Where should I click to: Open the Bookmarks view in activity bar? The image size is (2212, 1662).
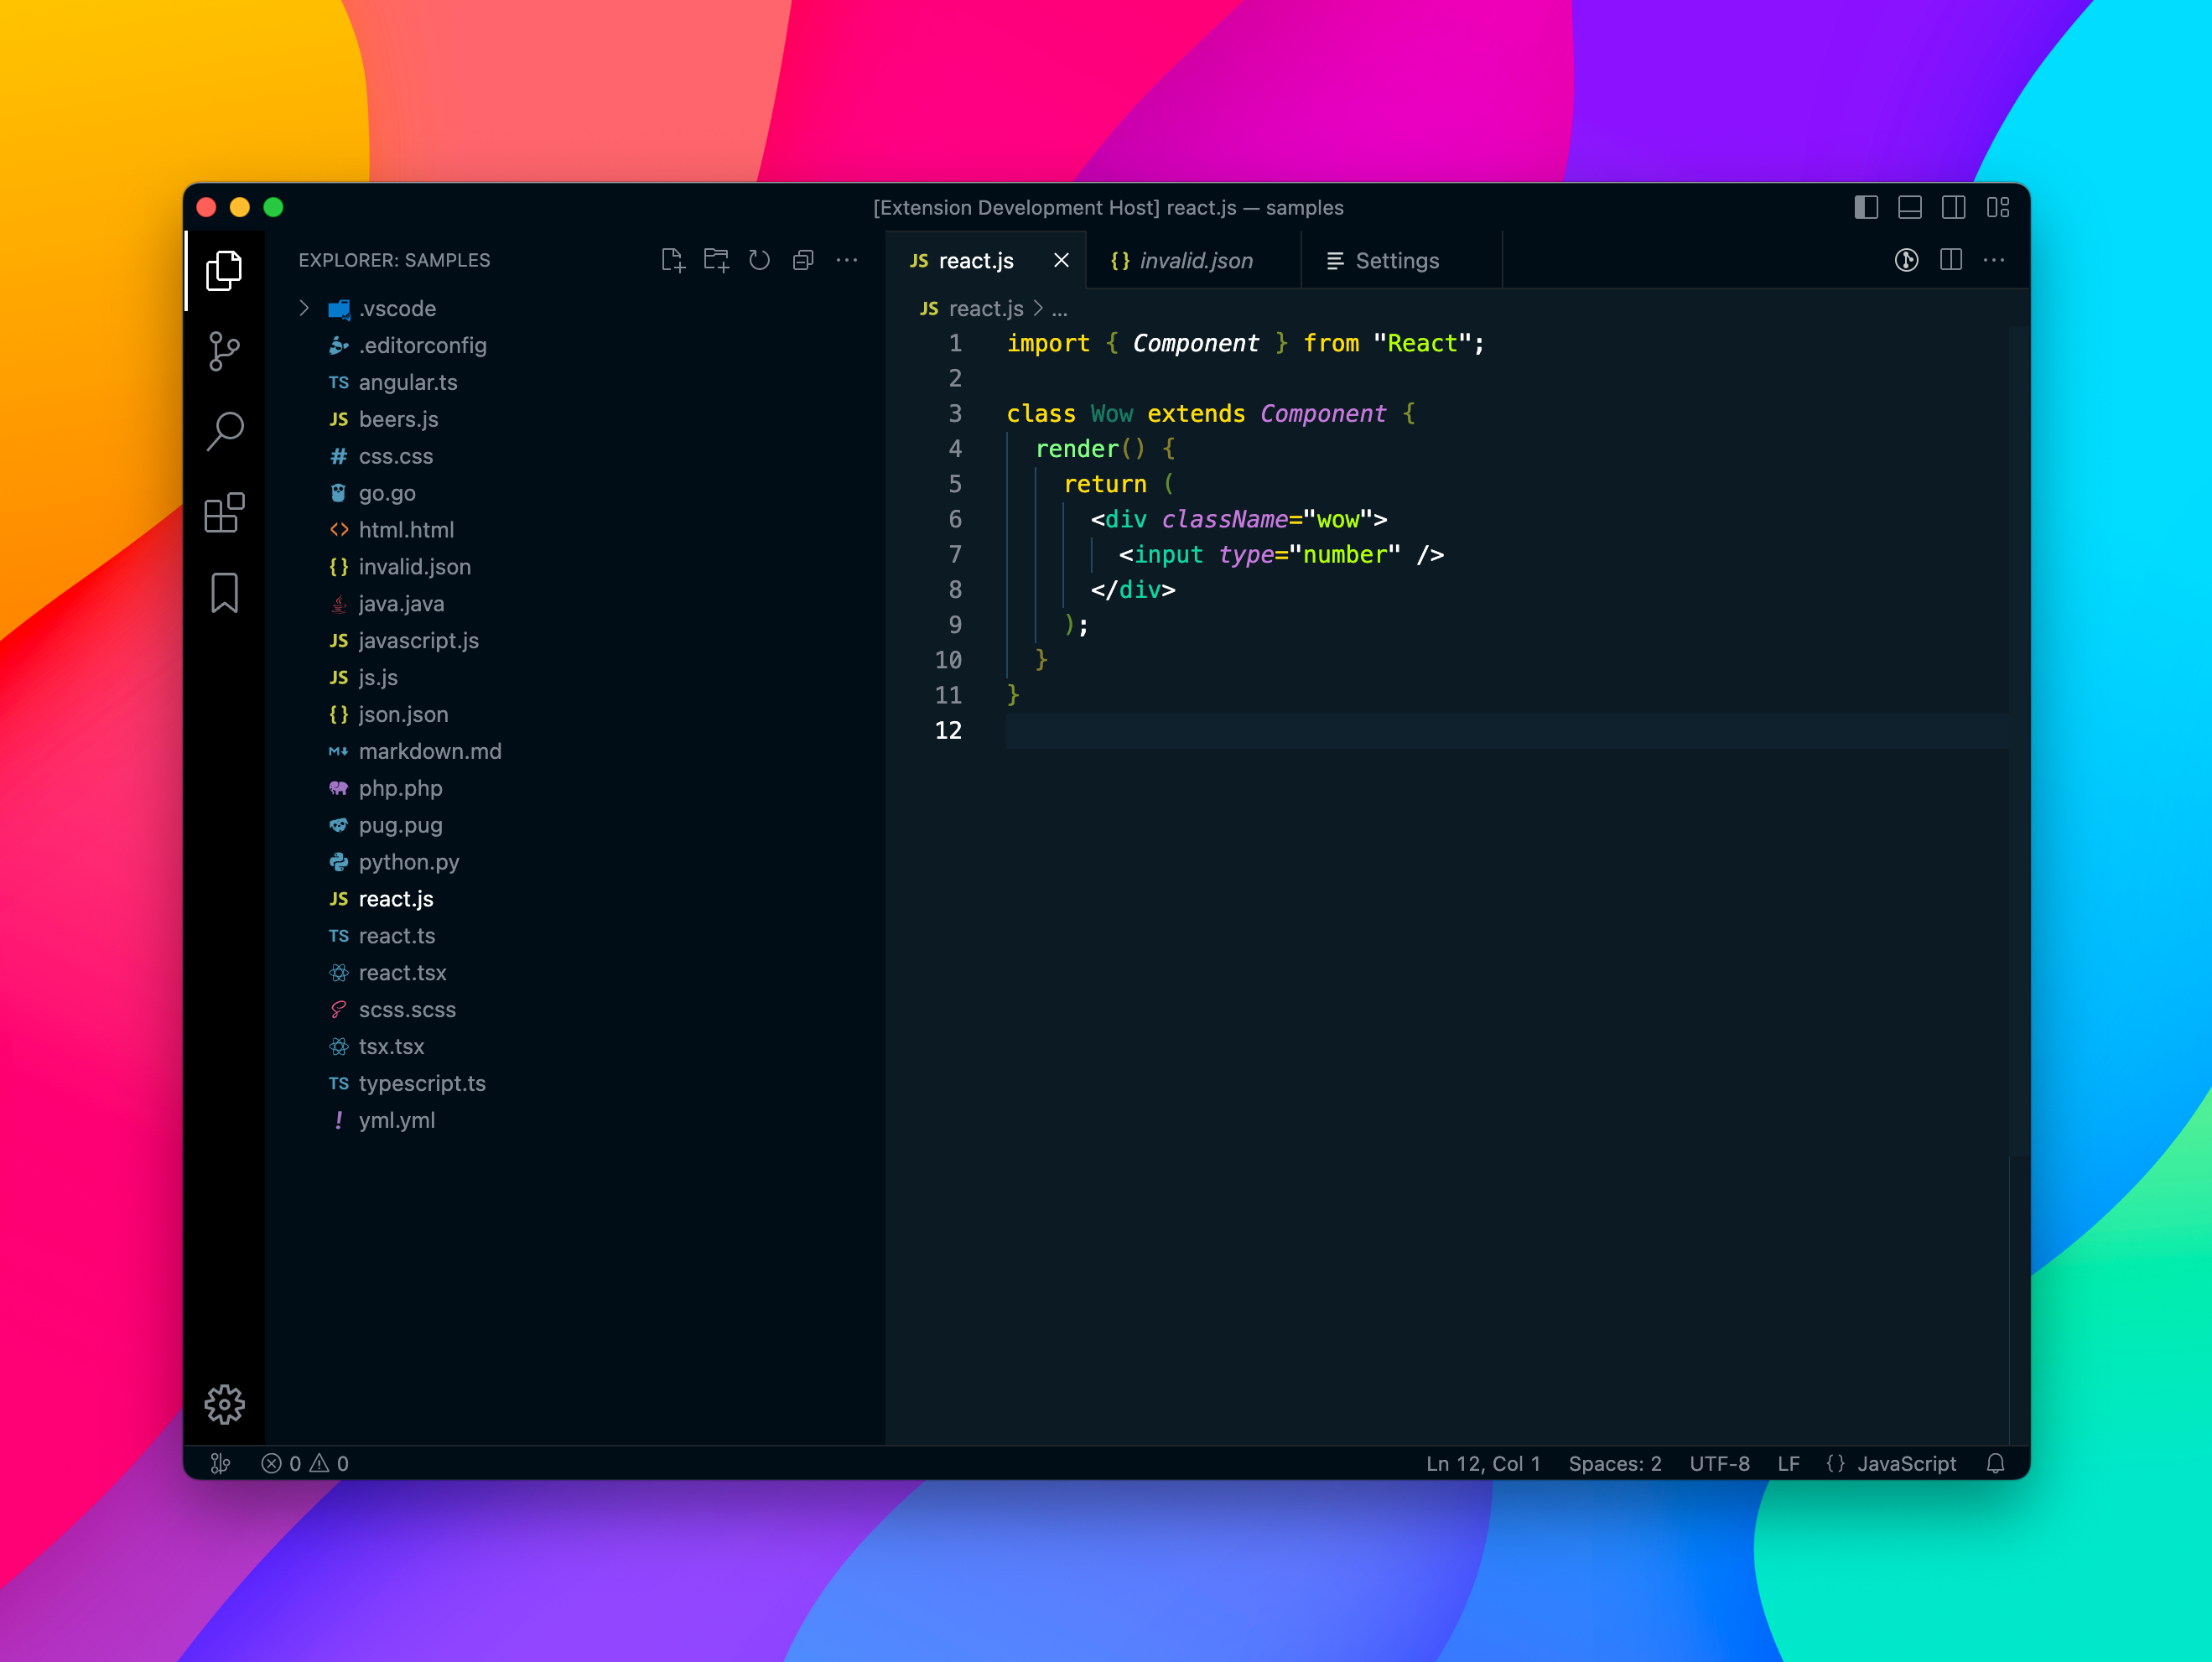(x=224, y=593)
